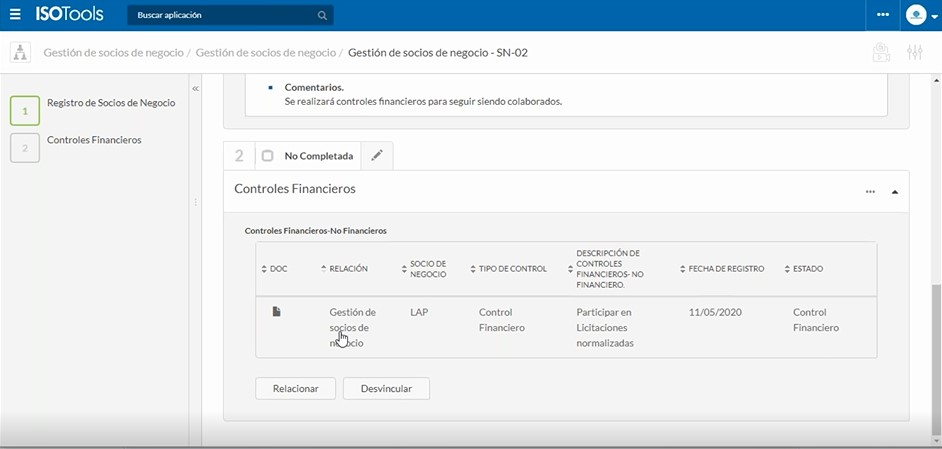Sort by Fecha de Registro column
942x449 pixels.
coord(726,269)
